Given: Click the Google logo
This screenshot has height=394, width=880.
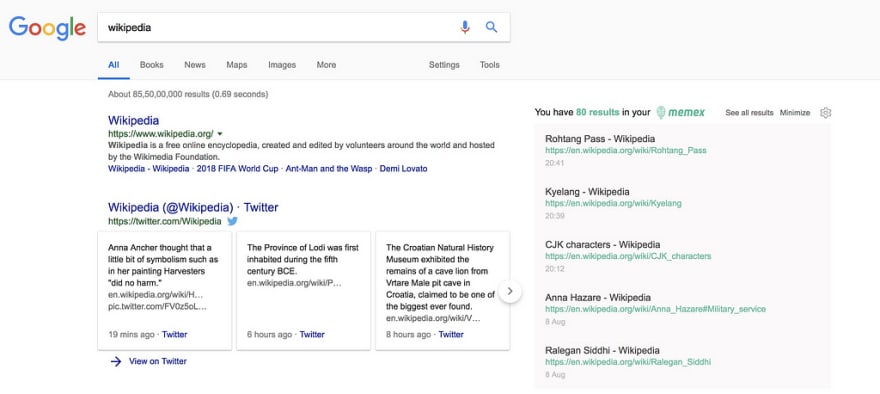Looking at the screenshot, I should pyautogui.click(x=47, y=28).
